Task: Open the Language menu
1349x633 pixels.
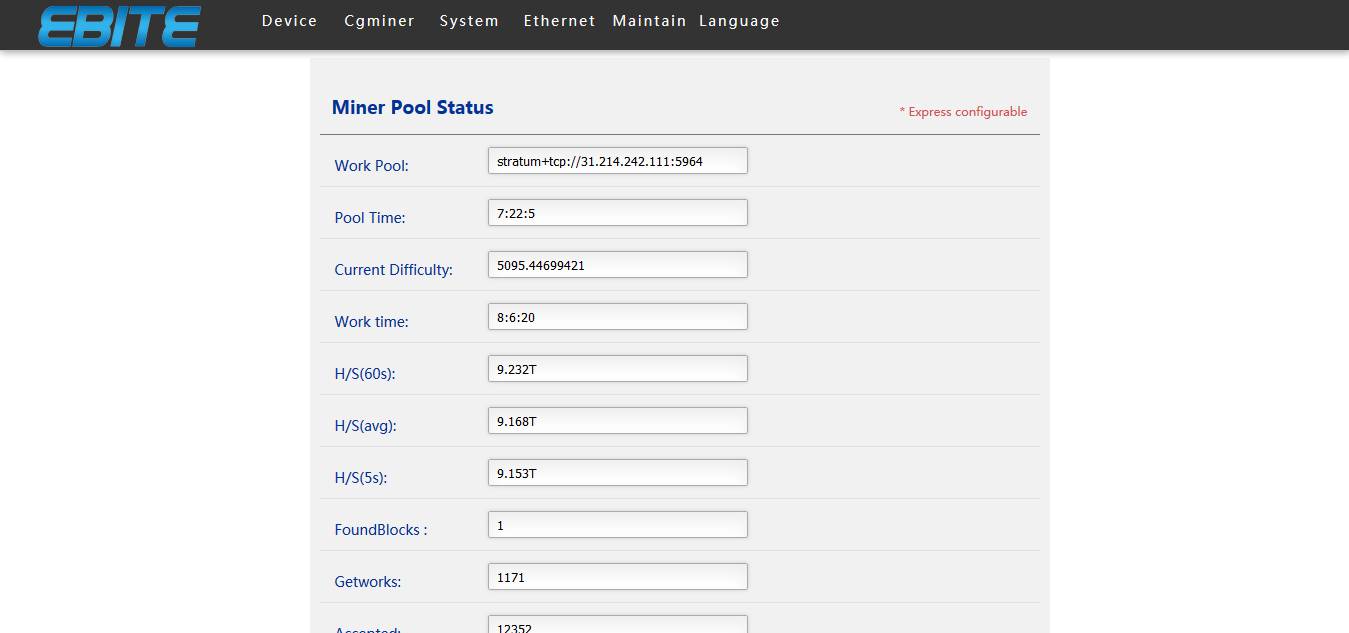Action: [x=739, y=21]
